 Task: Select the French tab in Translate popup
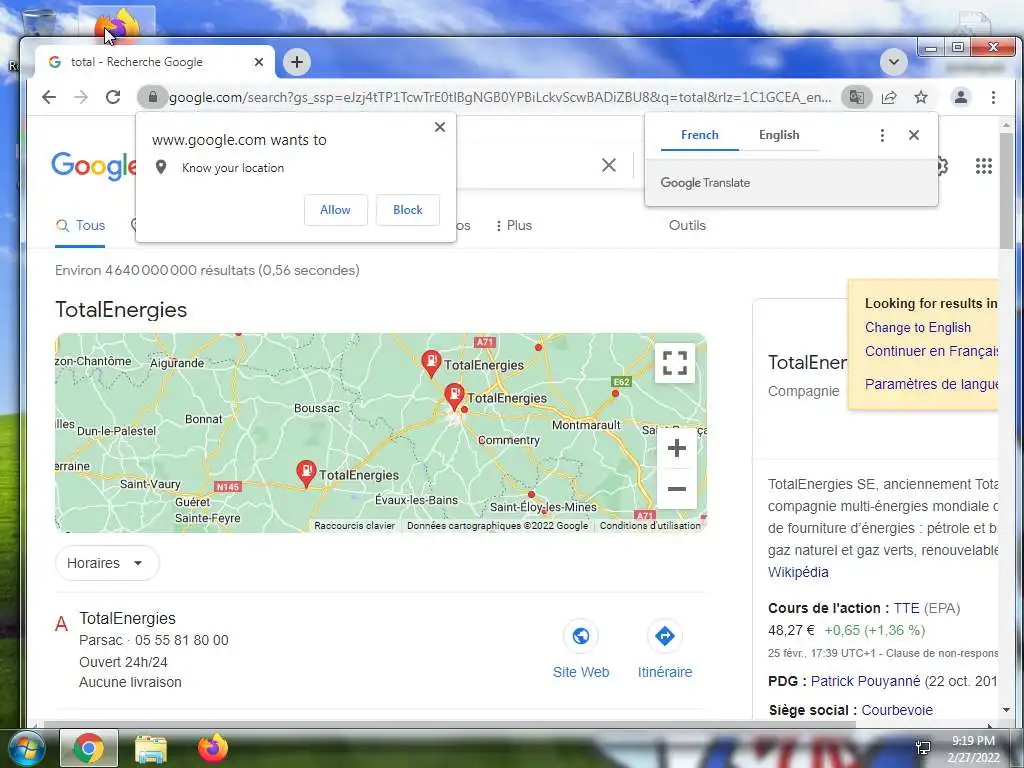[699, 135]
